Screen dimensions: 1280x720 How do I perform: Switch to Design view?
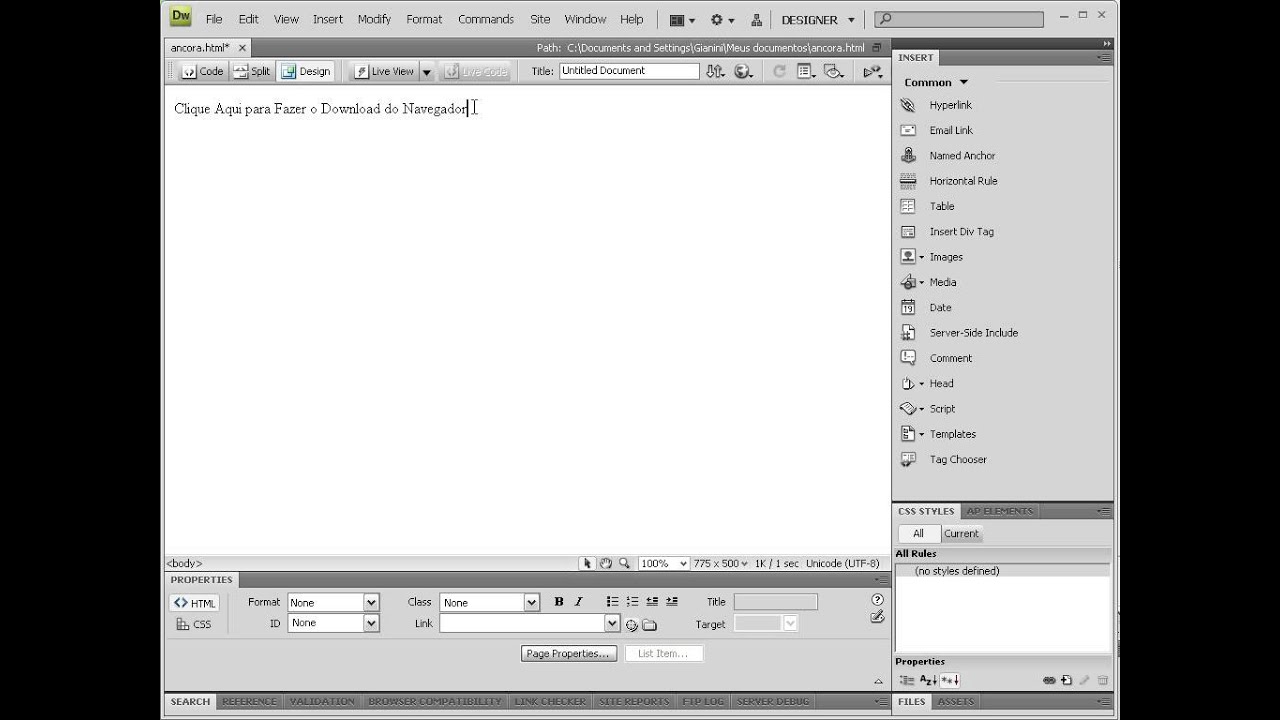coord(306,71)
